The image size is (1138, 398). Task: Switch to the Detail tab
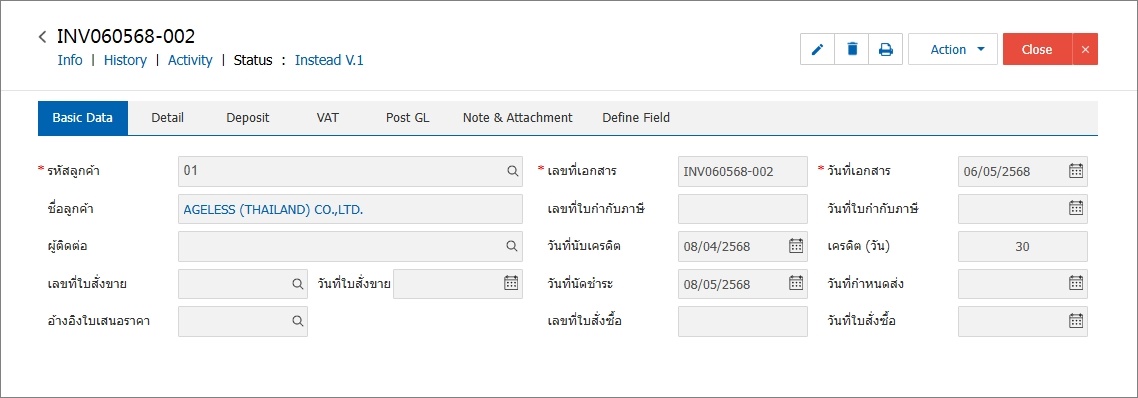pyautogui.click(x=168, y=118)
